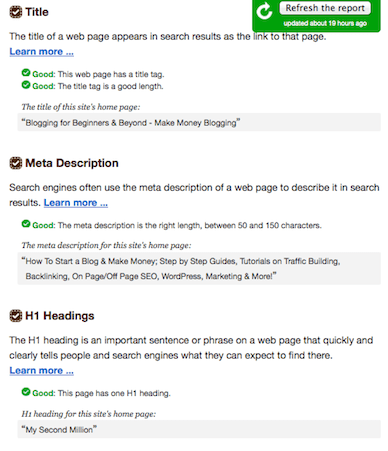
Task: Click green check for 'title tag is a good length'
Action: click(x=26, y=85)
